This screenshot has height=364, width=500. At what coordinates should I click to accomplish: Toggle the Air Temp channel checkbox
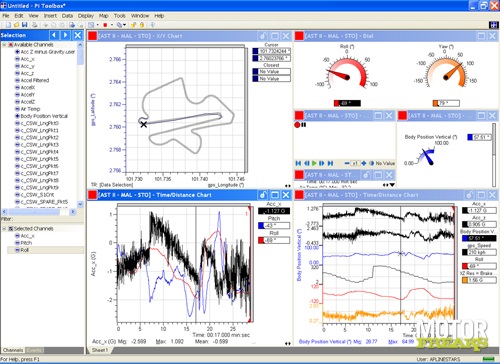click(x=17, y=109)
